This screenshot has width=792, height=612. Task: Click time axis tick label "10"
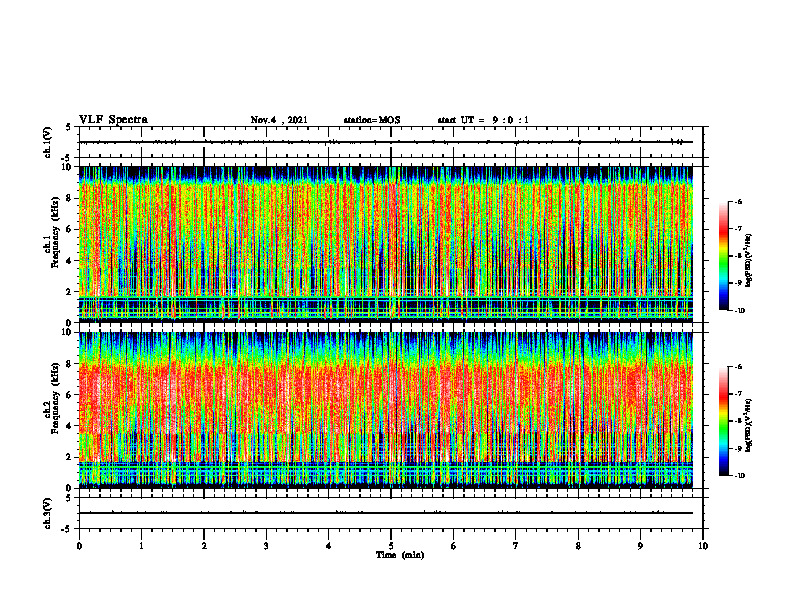(x=703, y=546)
